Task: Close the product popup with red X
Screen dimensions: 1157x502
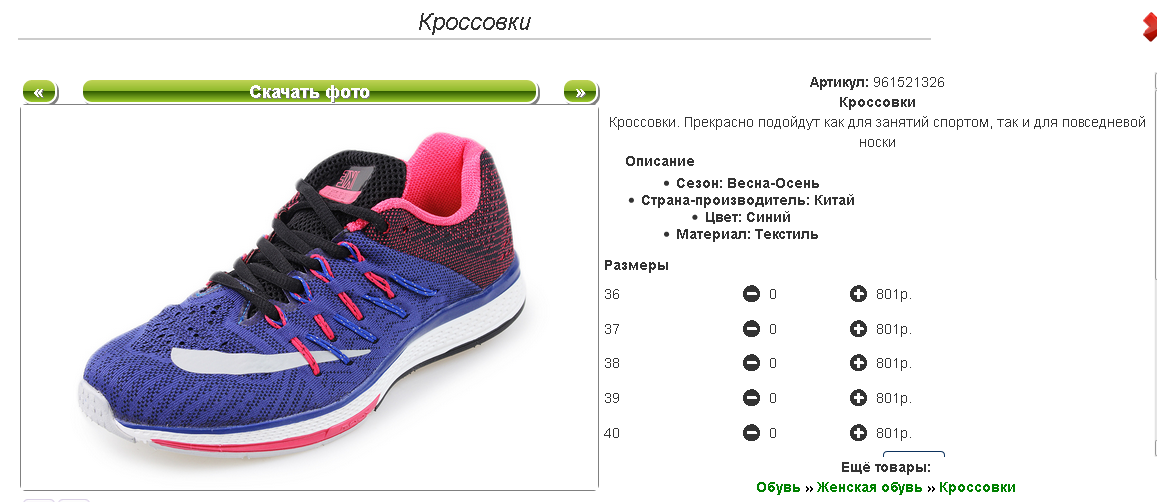Action: click(1150, 28)
